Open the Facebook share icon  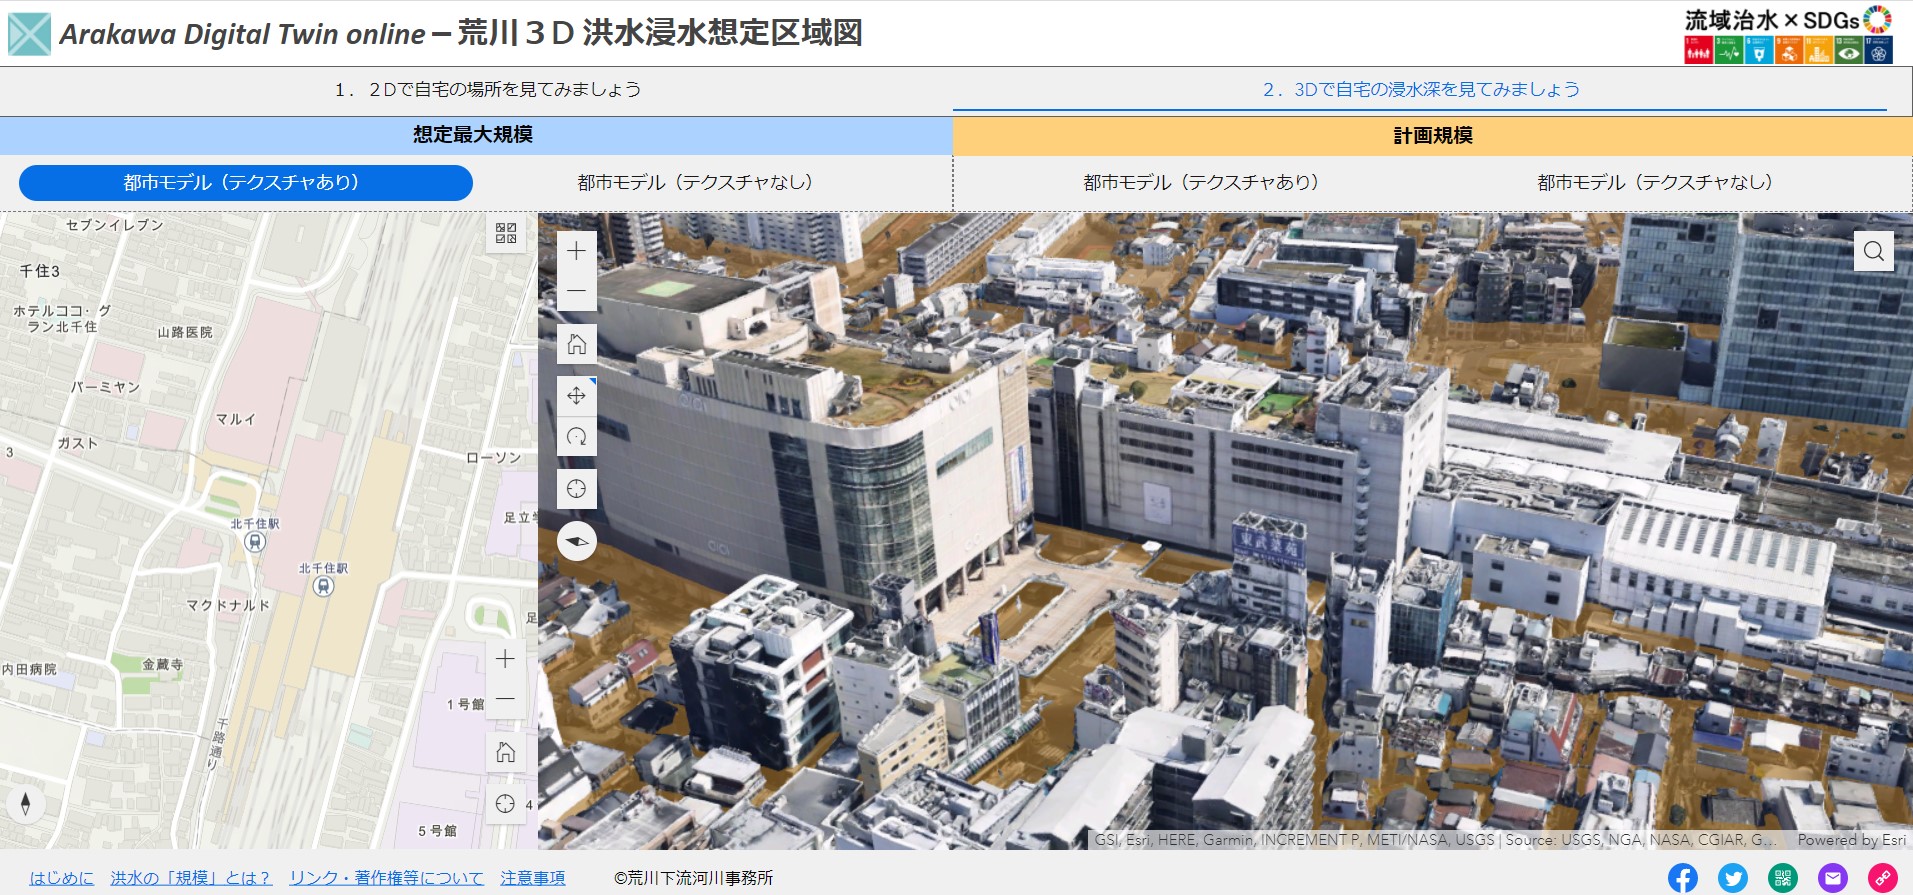tap(1683, 878)
